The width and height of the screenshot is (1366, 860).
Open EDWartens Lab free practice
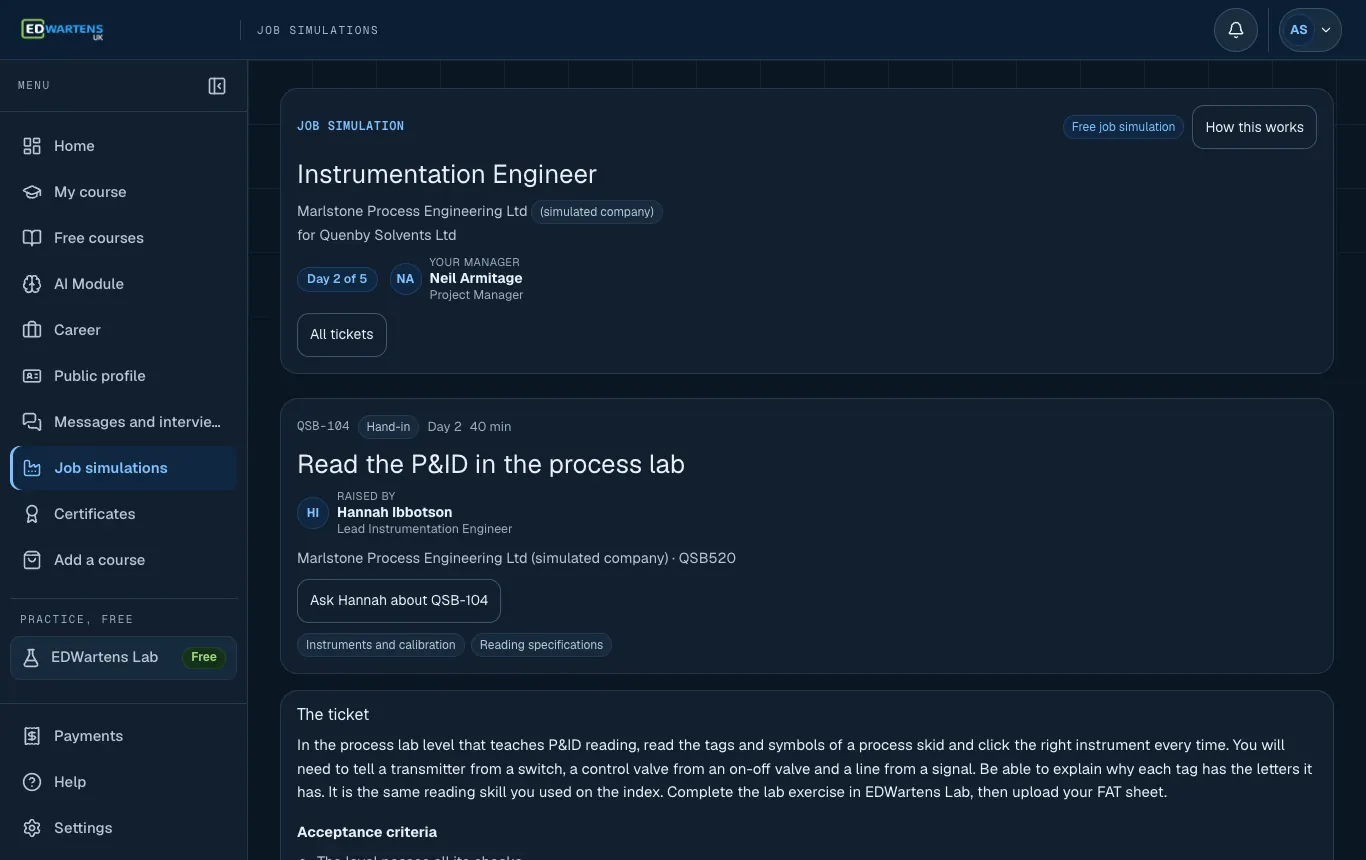(124, 658)
